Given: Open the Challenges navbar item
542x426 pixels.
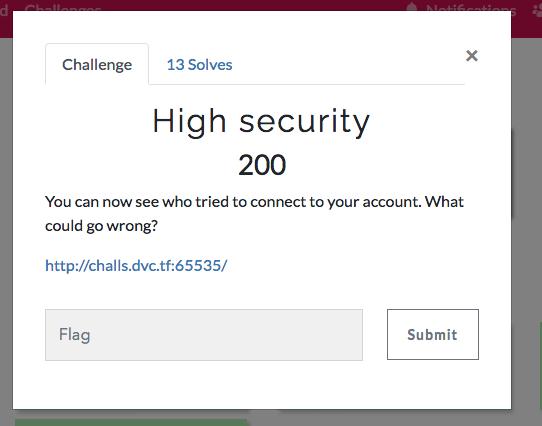Looking at the screenshot, I should 63,8.
